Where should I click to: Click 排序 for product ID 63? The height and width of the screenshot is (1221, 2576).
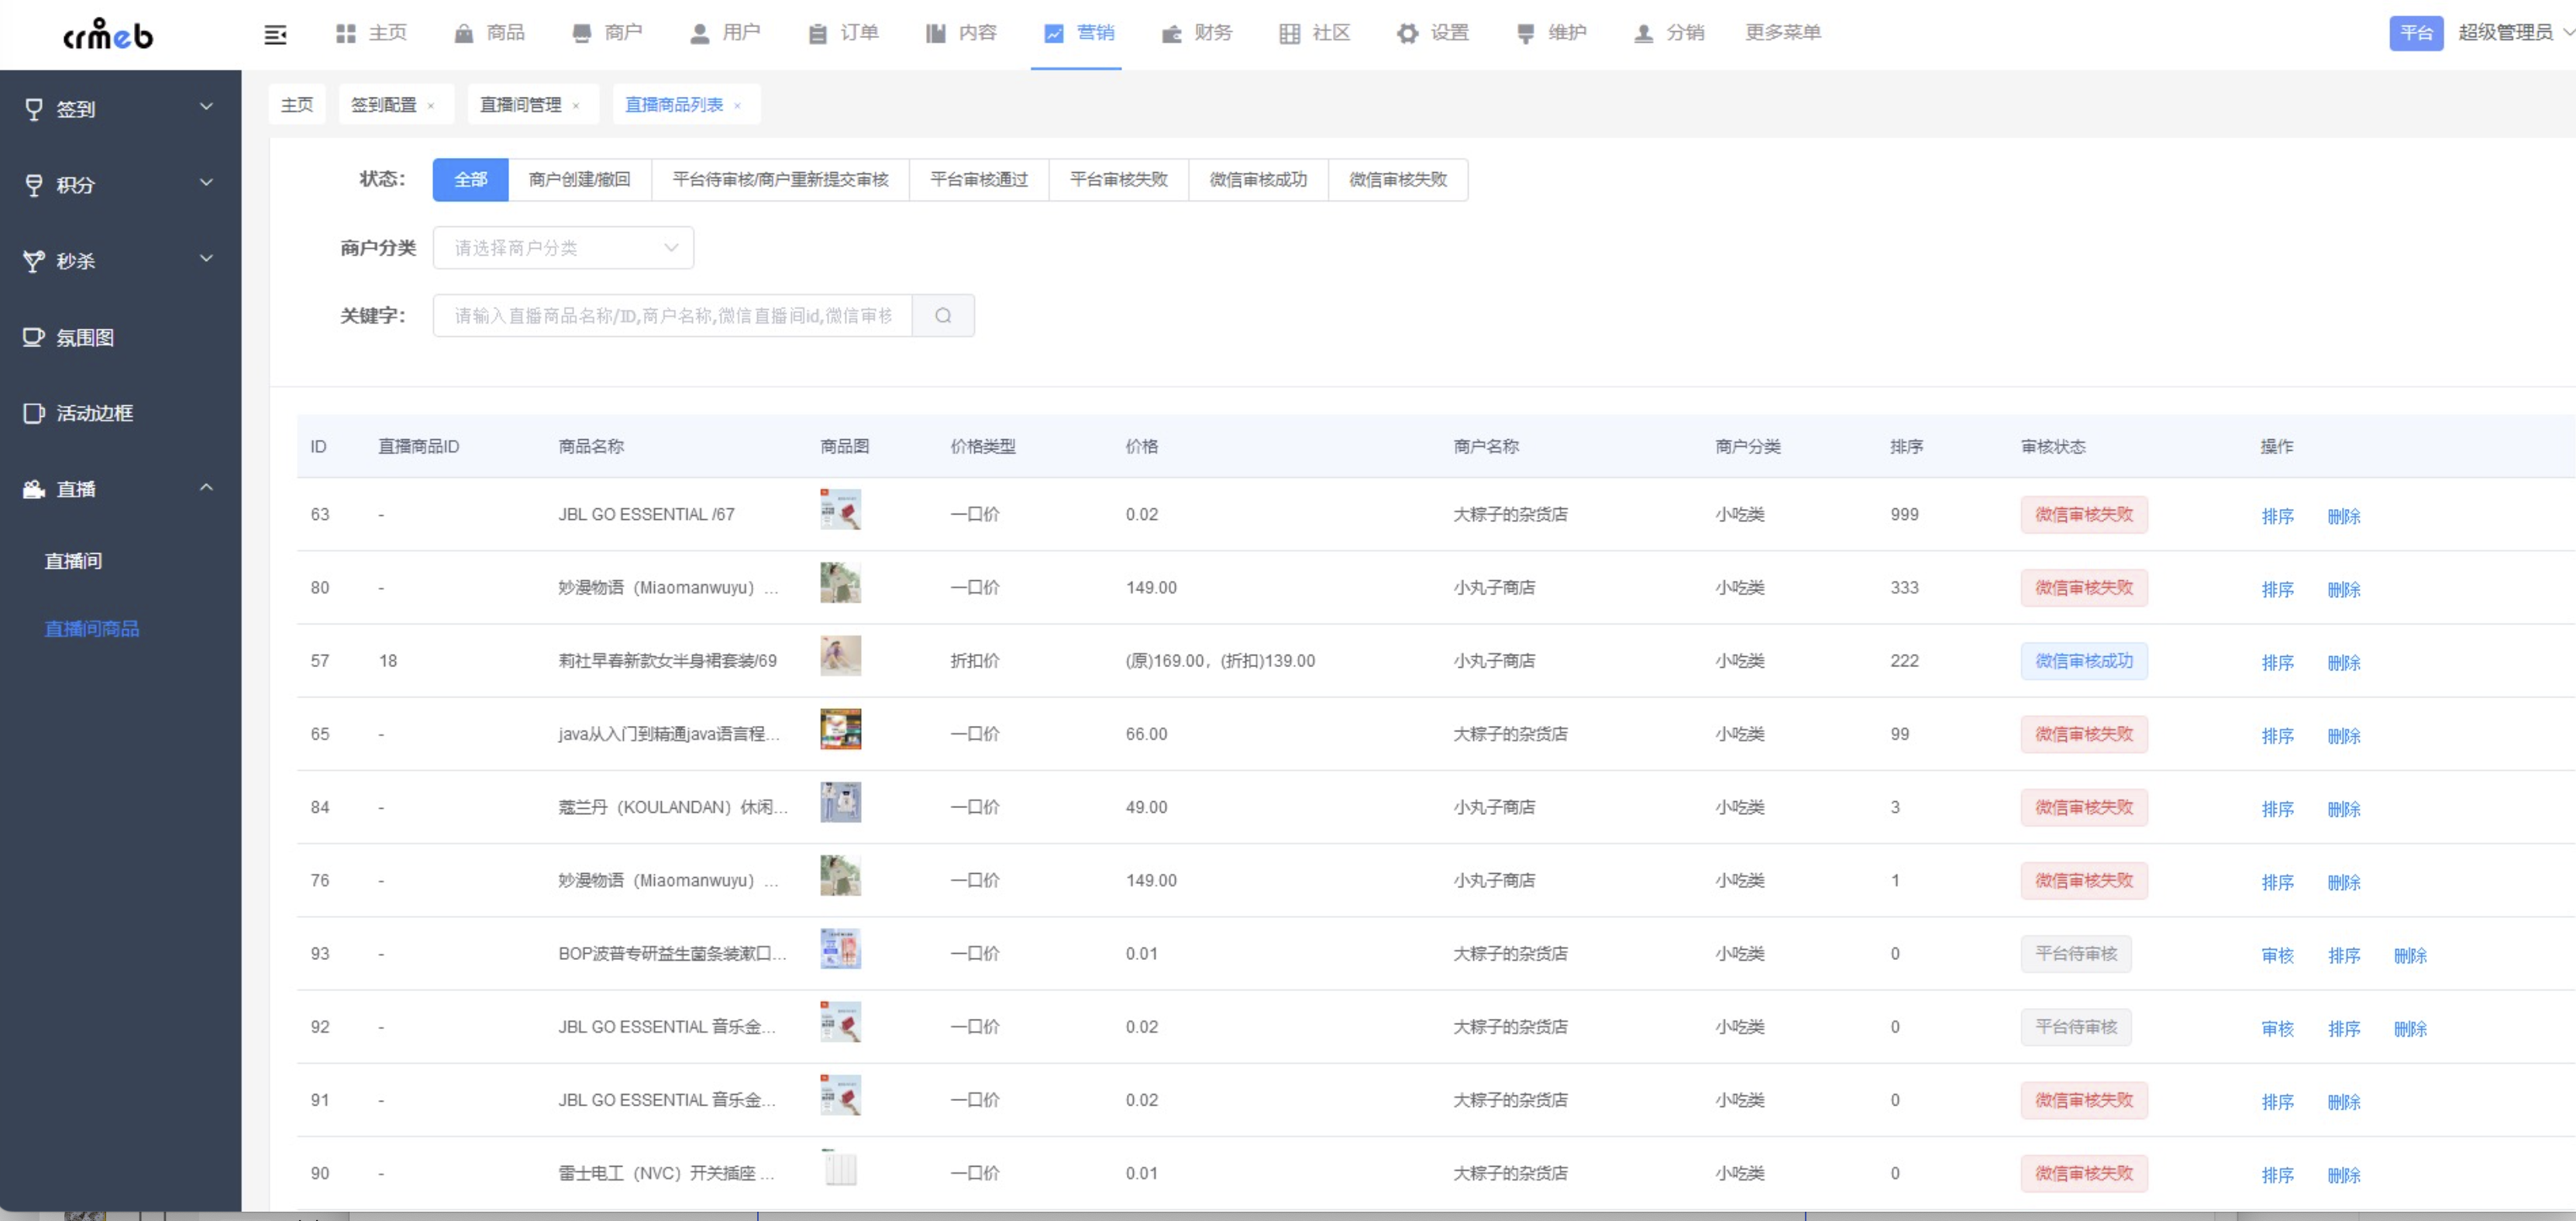[2278, 516]
